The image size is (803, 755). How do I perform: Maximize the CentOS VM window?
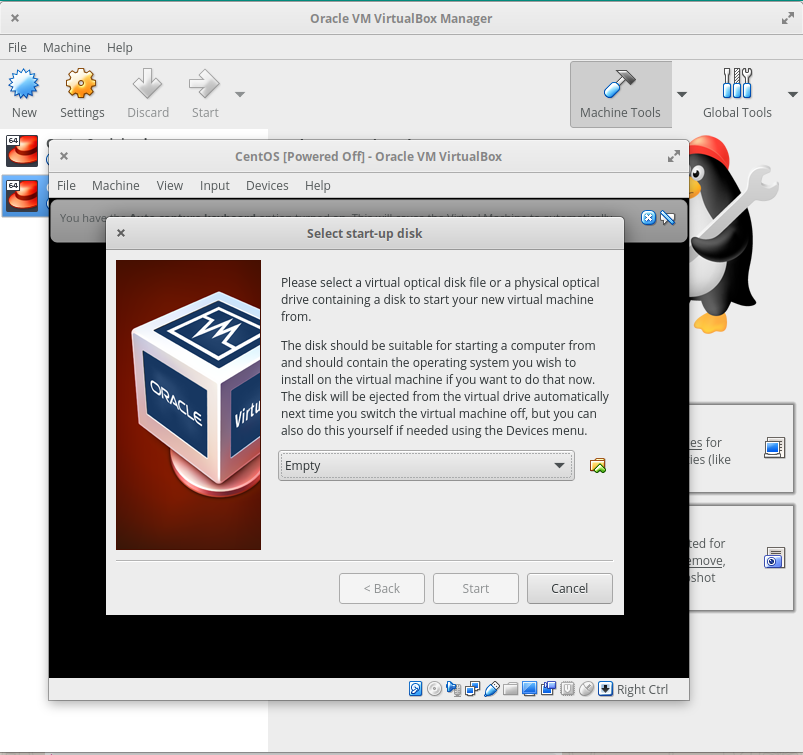point(674,156)
